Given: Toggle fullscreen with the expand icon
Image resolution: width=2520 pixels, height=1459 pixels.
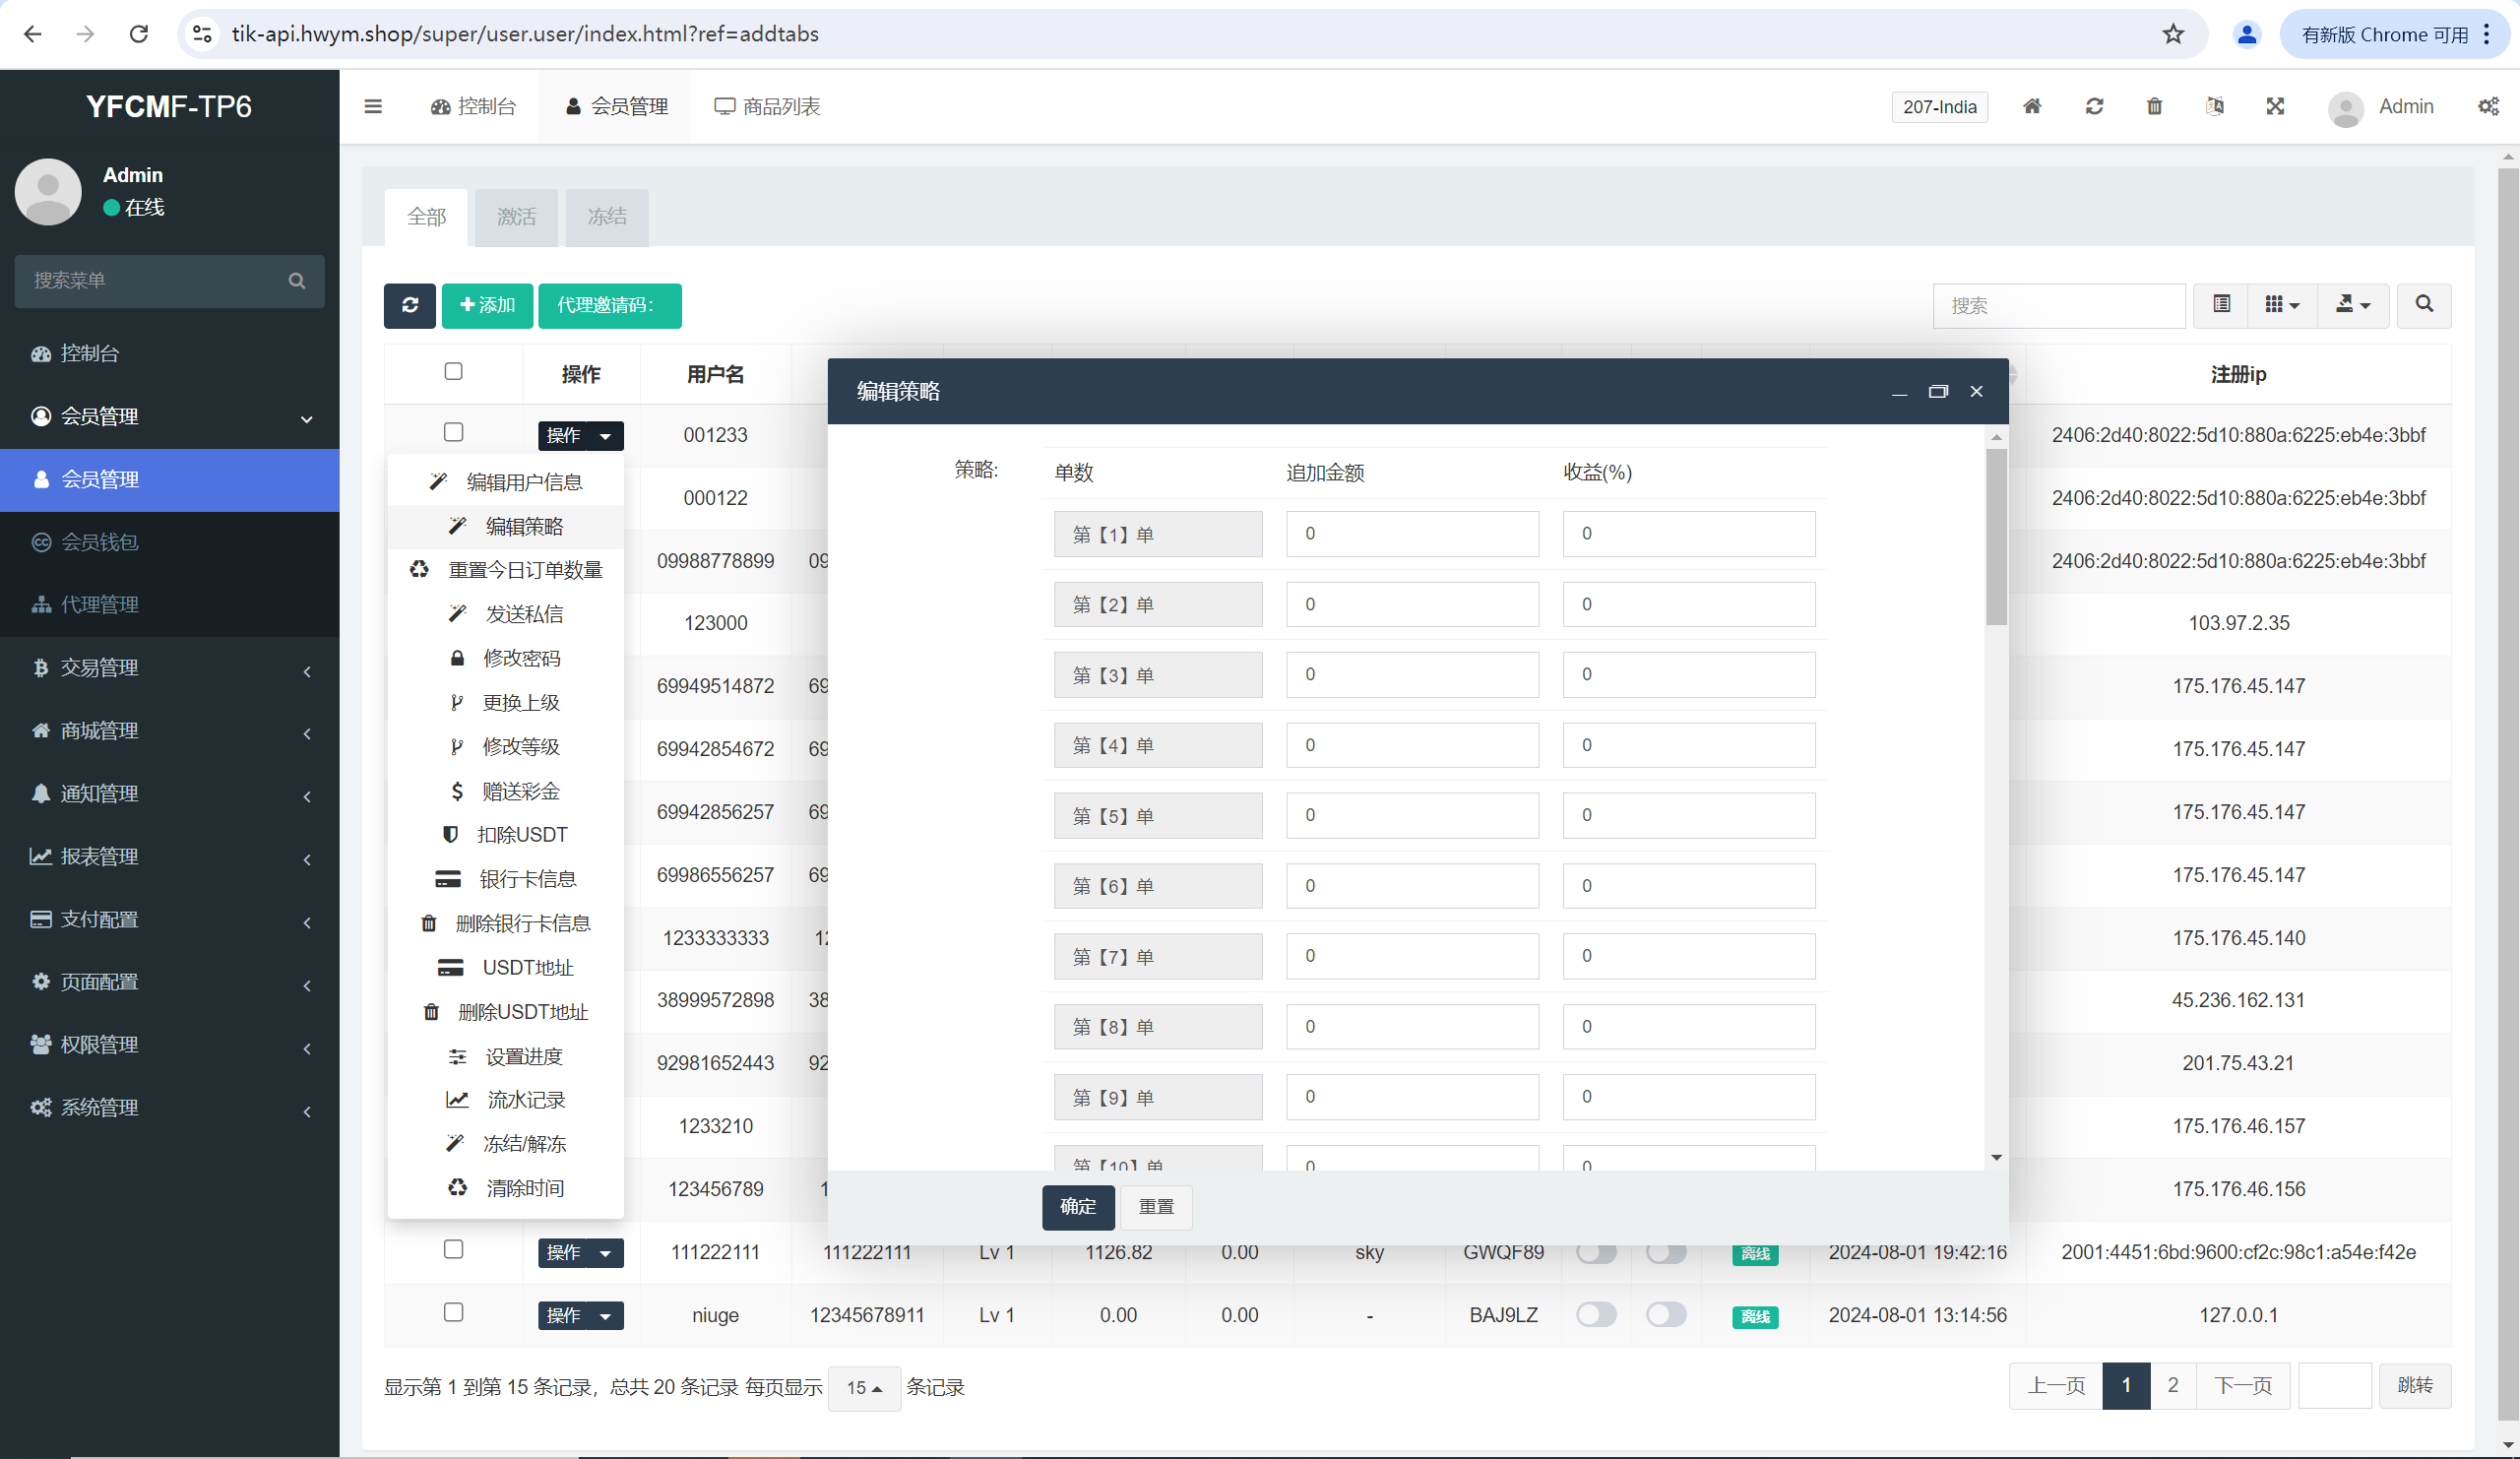Looking at the screenshot, I should (2275, 107).
